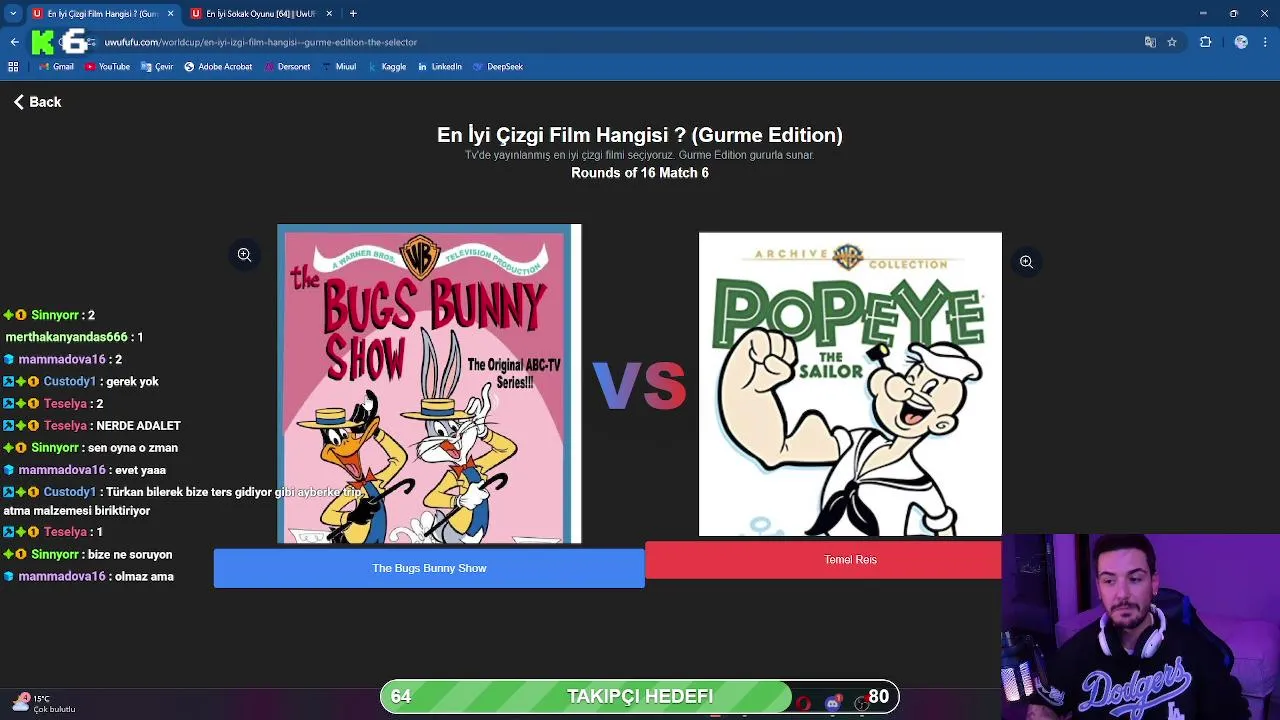Close the 'En İyi Çizgi Film Hangisi' tab
This screenshot has height=720, width=1280.
pyautogui.click(x=170, y=13)
